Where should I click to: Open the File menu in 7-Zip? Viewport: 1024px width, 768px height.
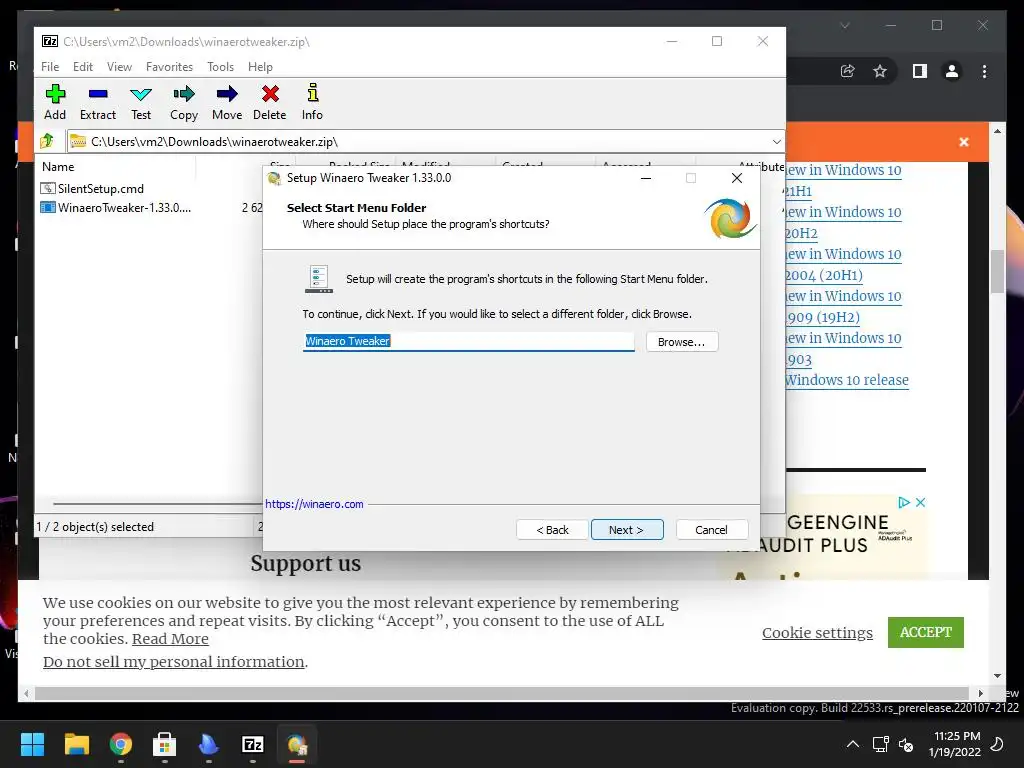(x=50, y=67)
